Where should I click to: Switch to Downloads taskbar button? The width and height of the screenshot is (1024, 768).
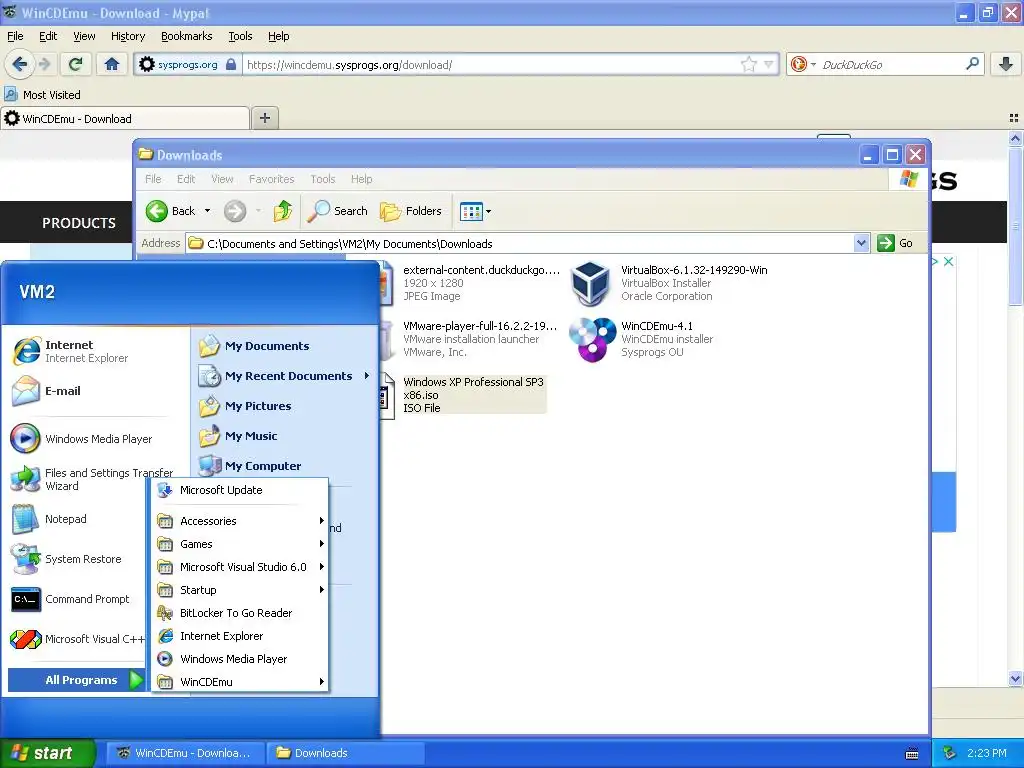tap(346, 753)
